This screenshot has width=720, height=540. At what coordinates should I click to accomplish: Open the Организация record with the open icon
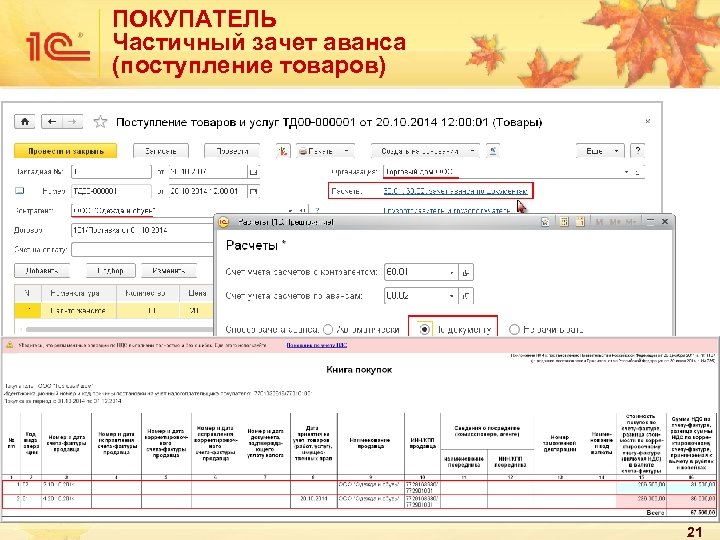click(638, 172)
